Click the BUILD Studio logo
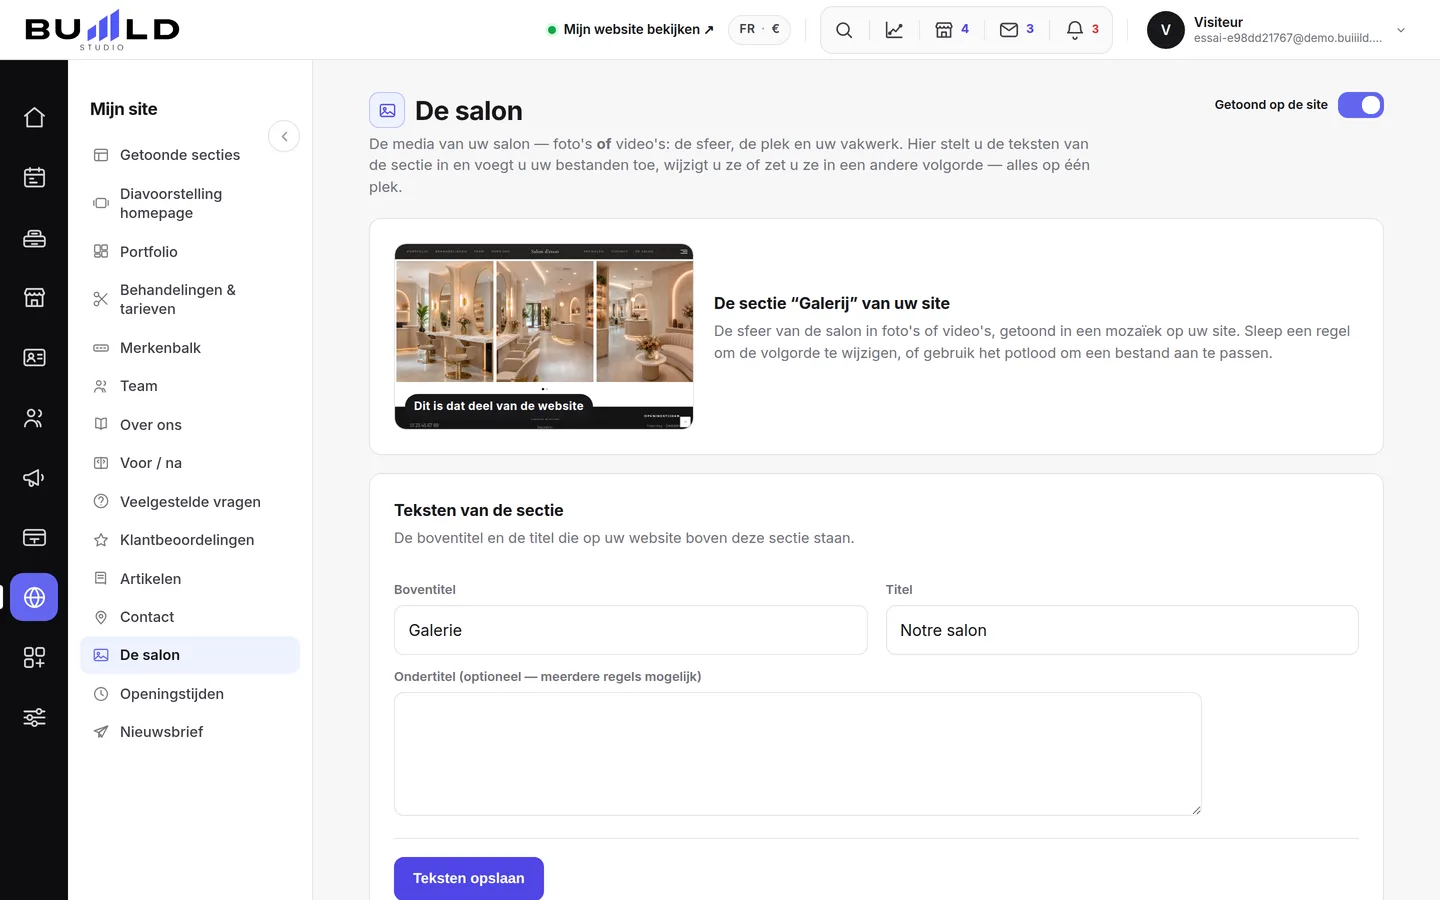The height and width of the screenshot is (900, 1440). click(102, 30)
